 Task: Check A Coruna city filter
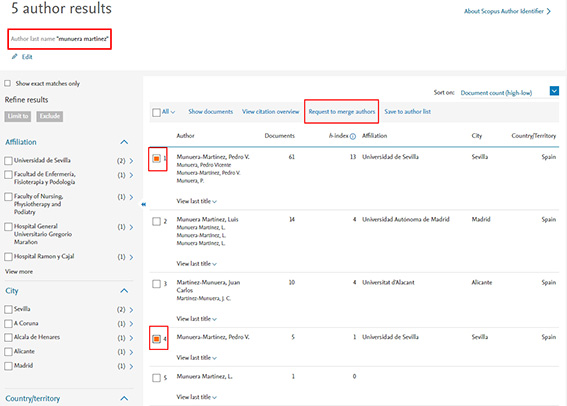(x=8, y=324)
